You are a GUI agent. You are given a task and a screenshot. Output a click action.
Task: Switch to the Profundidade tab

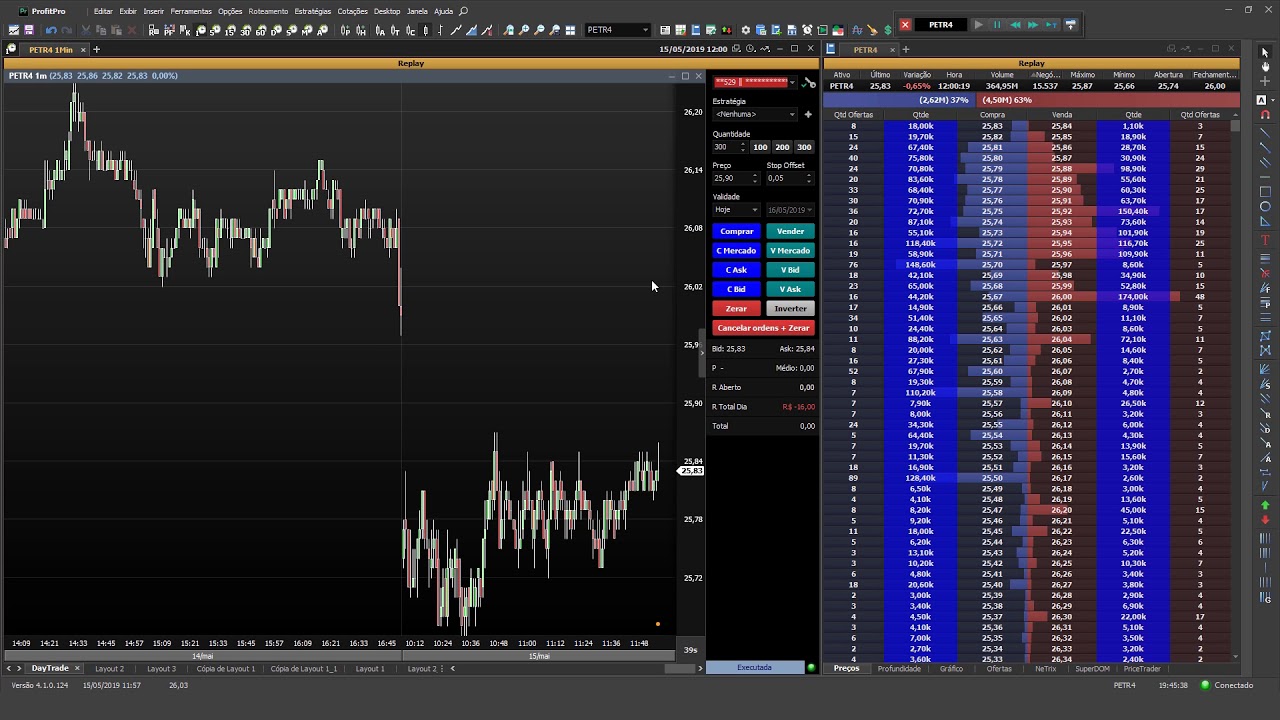click(x=899, y=669)
